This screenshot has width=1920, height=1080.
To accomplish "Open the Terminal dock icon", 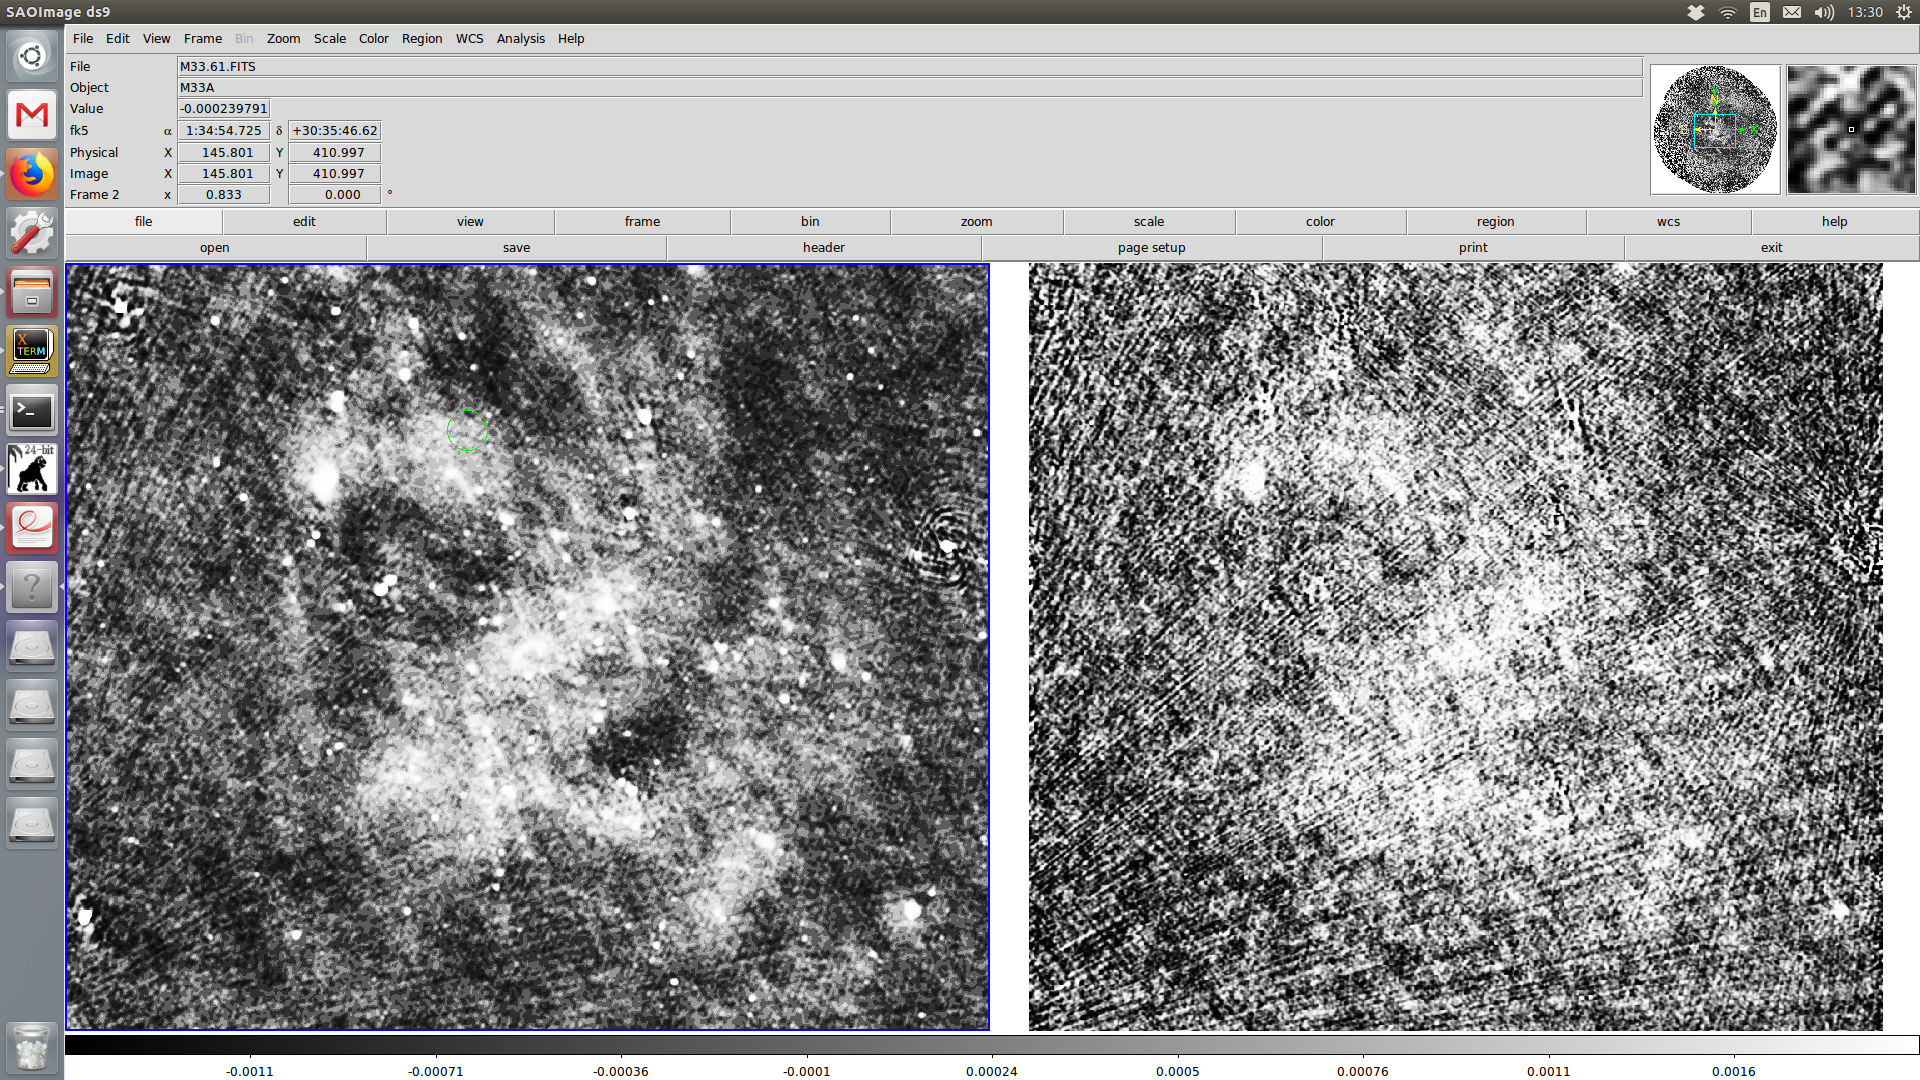I will (32, 410).
